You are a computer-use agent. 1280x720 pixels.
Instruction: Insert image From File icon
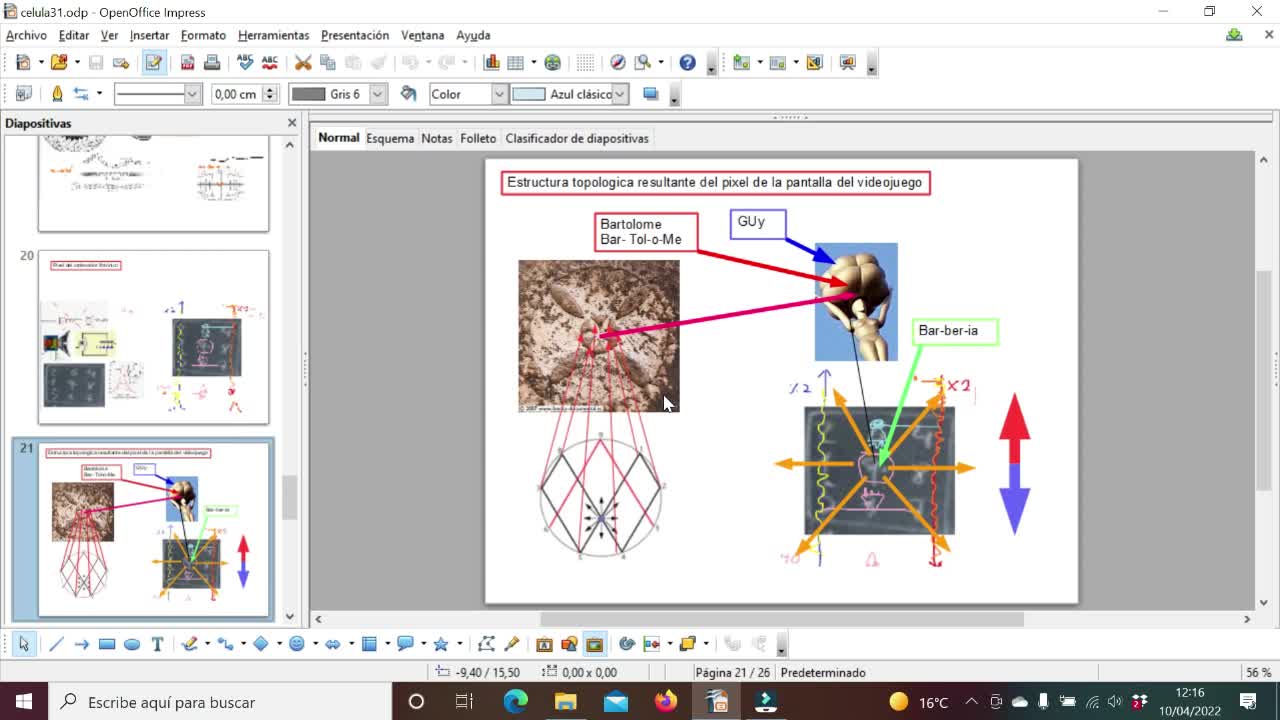pyautogui.click(x=569, y=644)
